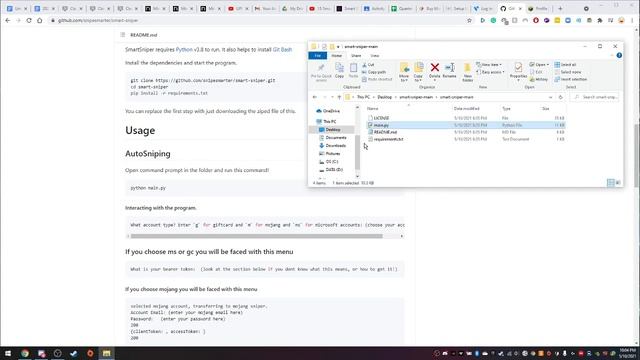Click Chrome reload page button
Image resolution: width=640 pixels, height=360 pixels.
click(29, 20)
